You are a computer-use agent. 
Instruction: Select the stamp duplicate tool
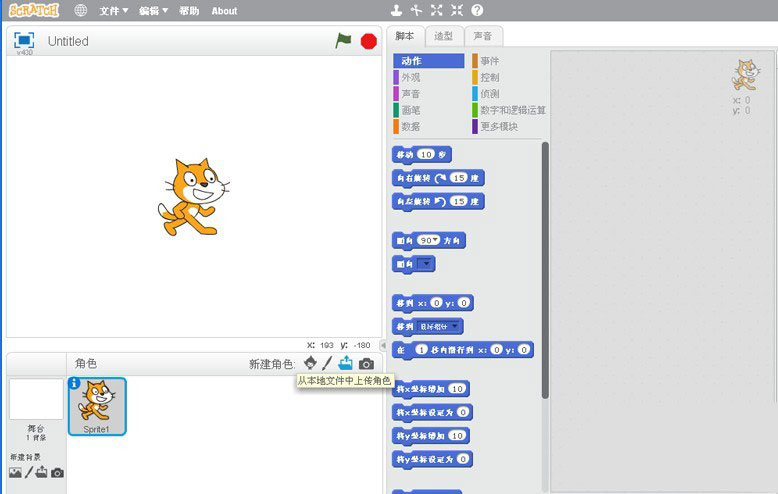click(x=396, y=11)
